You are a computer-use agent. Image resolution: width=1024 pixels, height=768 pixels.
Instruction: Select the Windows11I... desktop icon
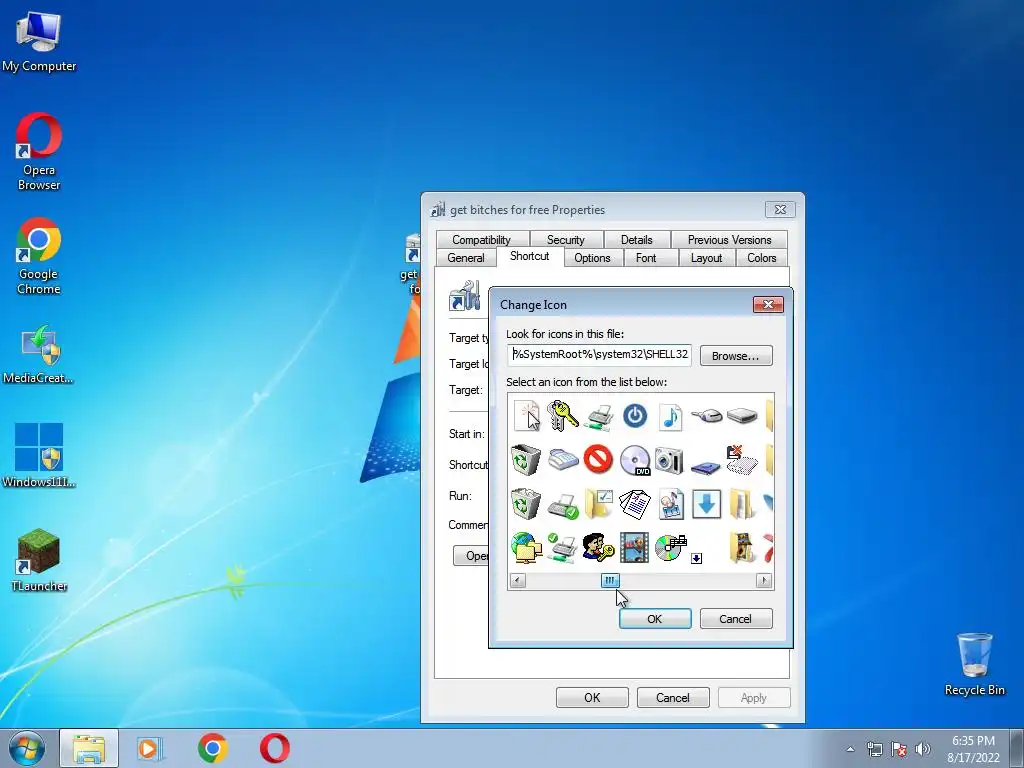click(x=39, y=455)
